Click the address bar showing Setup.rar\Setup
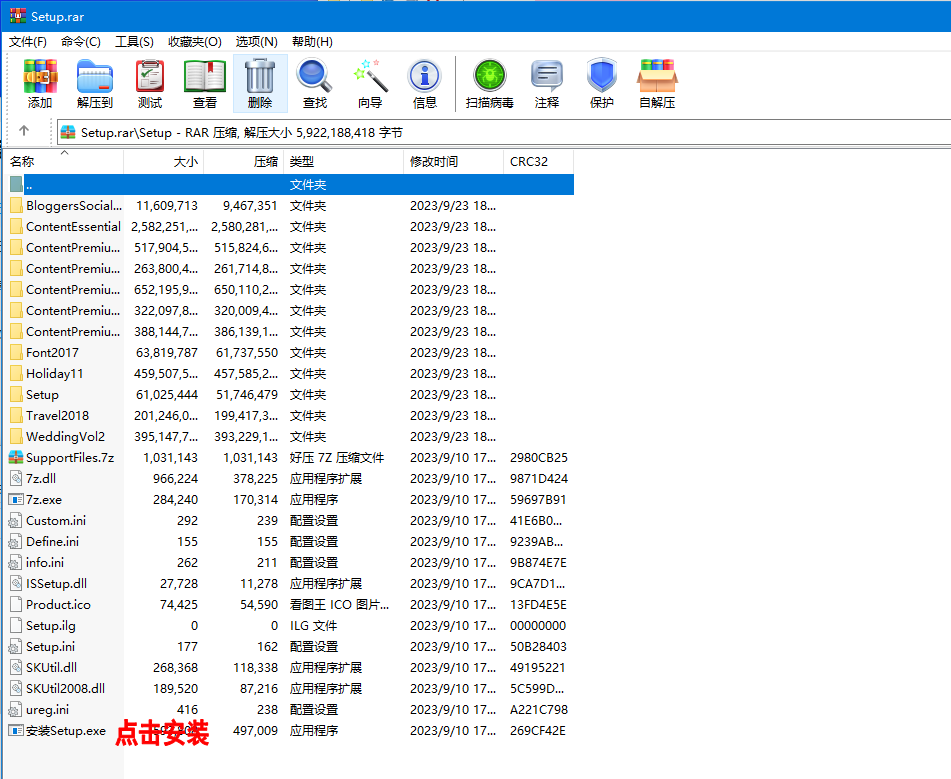Screen dimensions: 951x779 [x=200, y=131]
